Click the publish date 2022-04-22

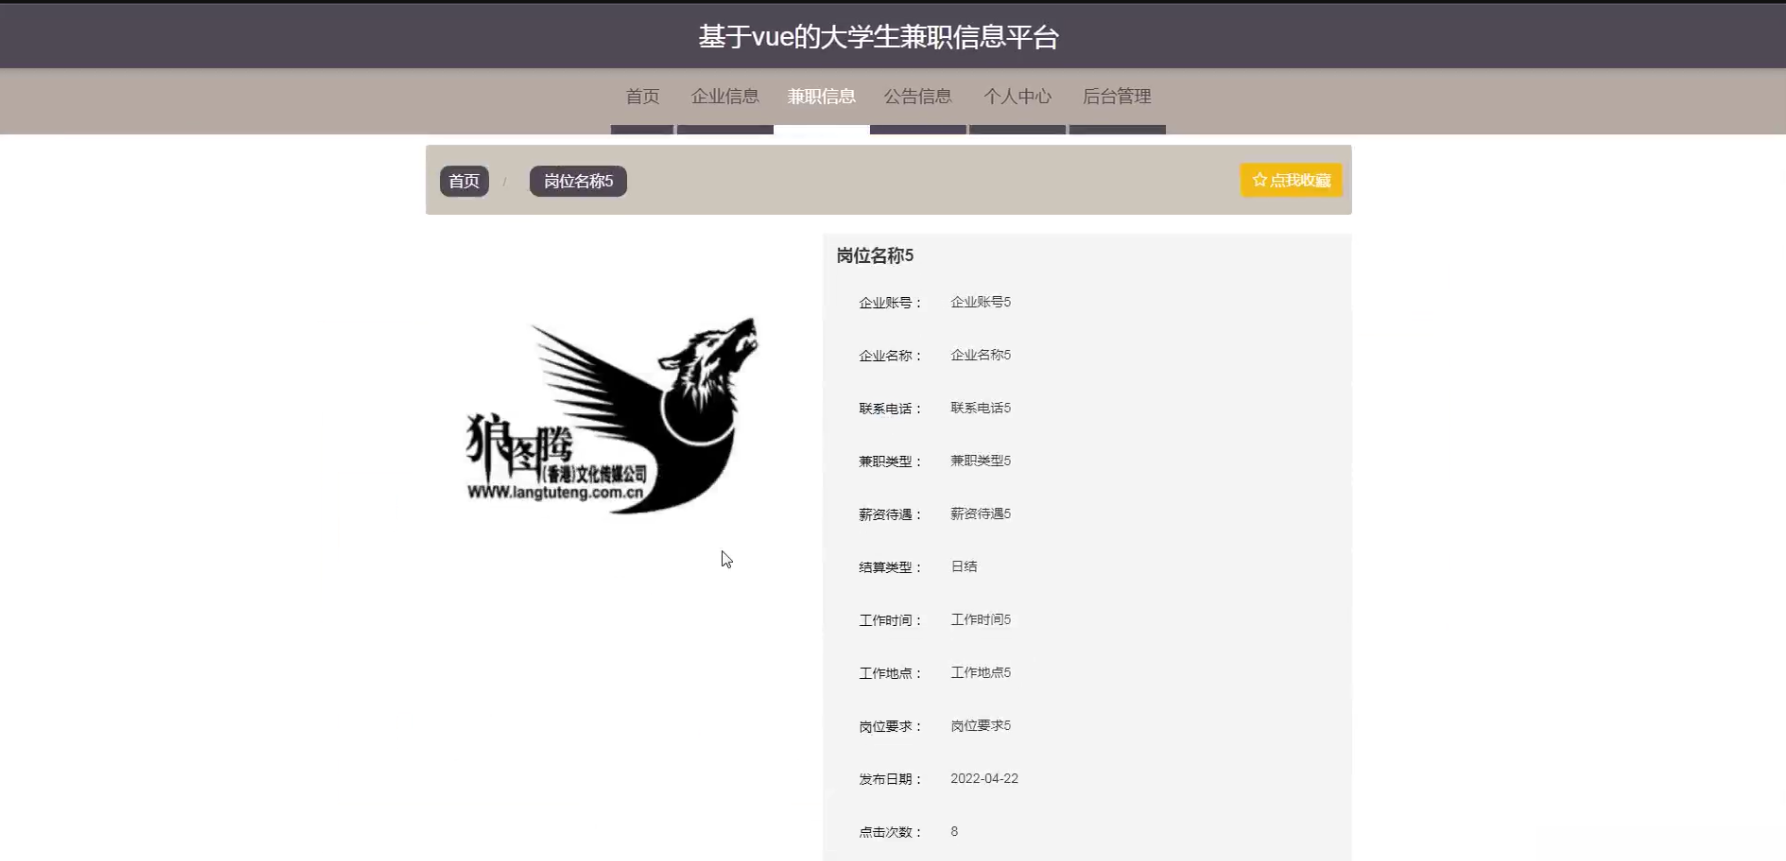pos(984,779)
